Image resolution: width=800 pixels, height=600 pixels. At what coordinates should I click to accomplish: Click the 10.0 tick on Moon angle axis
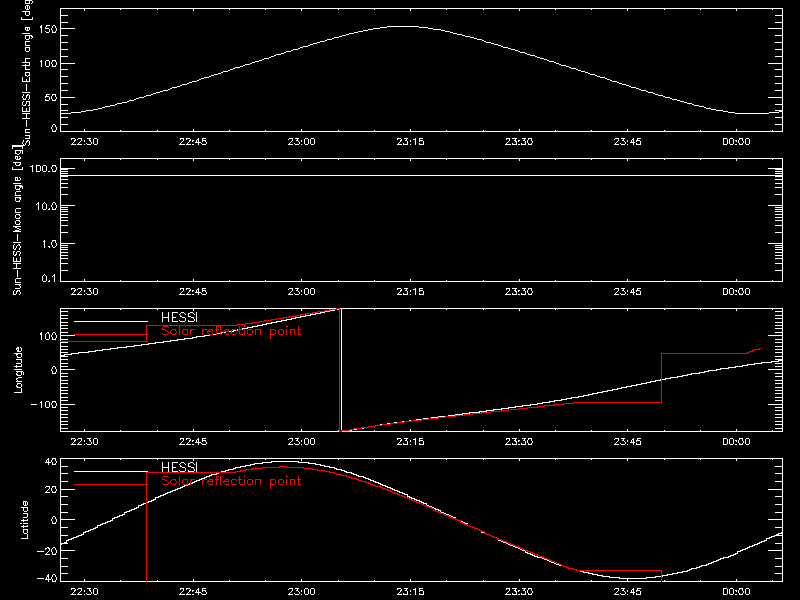point(46,206)
